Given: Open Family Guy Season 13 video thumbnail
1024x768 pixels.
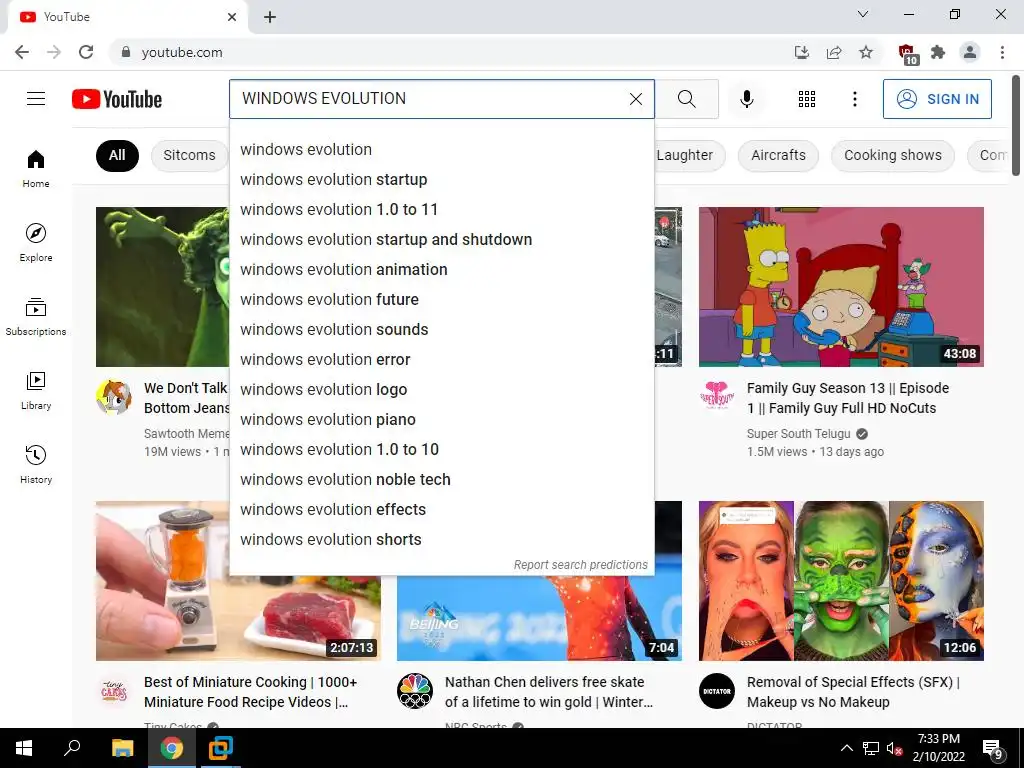Looking at the screenshot, I should point(841,287).
